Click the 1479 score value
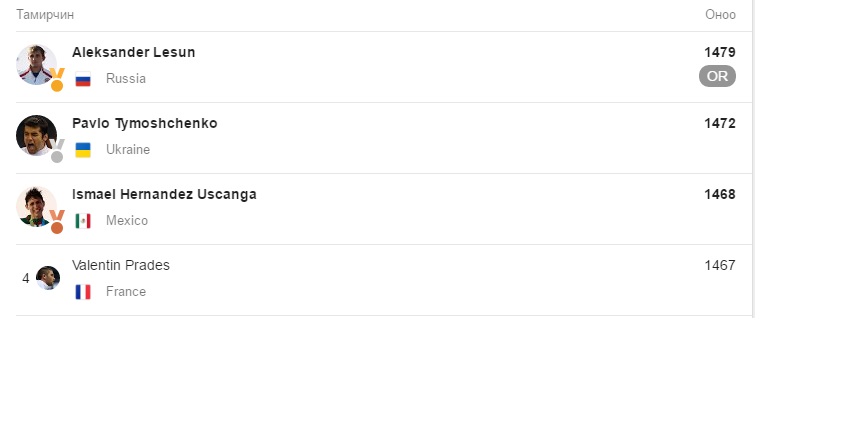The image size is (864, 430). tap(720, 52)
